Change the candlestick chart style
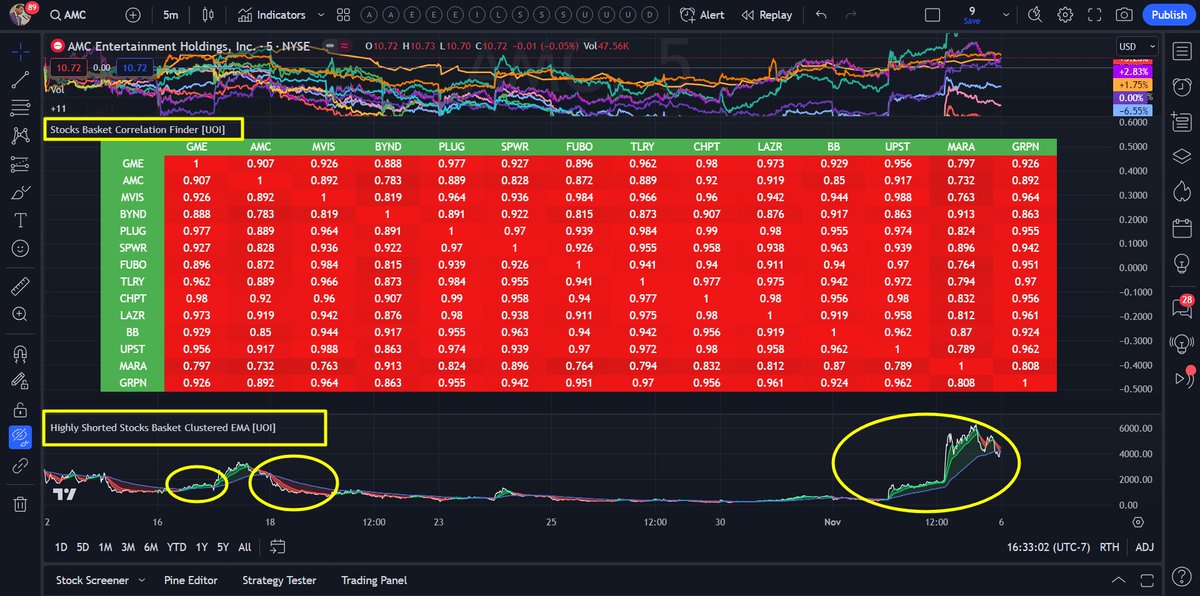Viewport: 1200px width, 596px height. pos(208,15)
